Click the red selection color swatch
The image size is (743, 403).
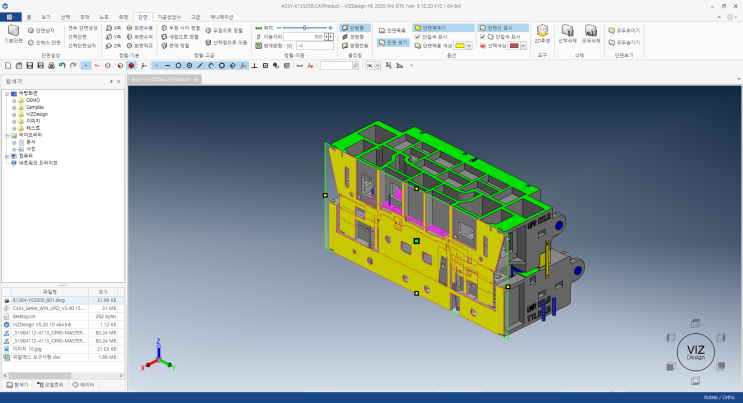514,46
